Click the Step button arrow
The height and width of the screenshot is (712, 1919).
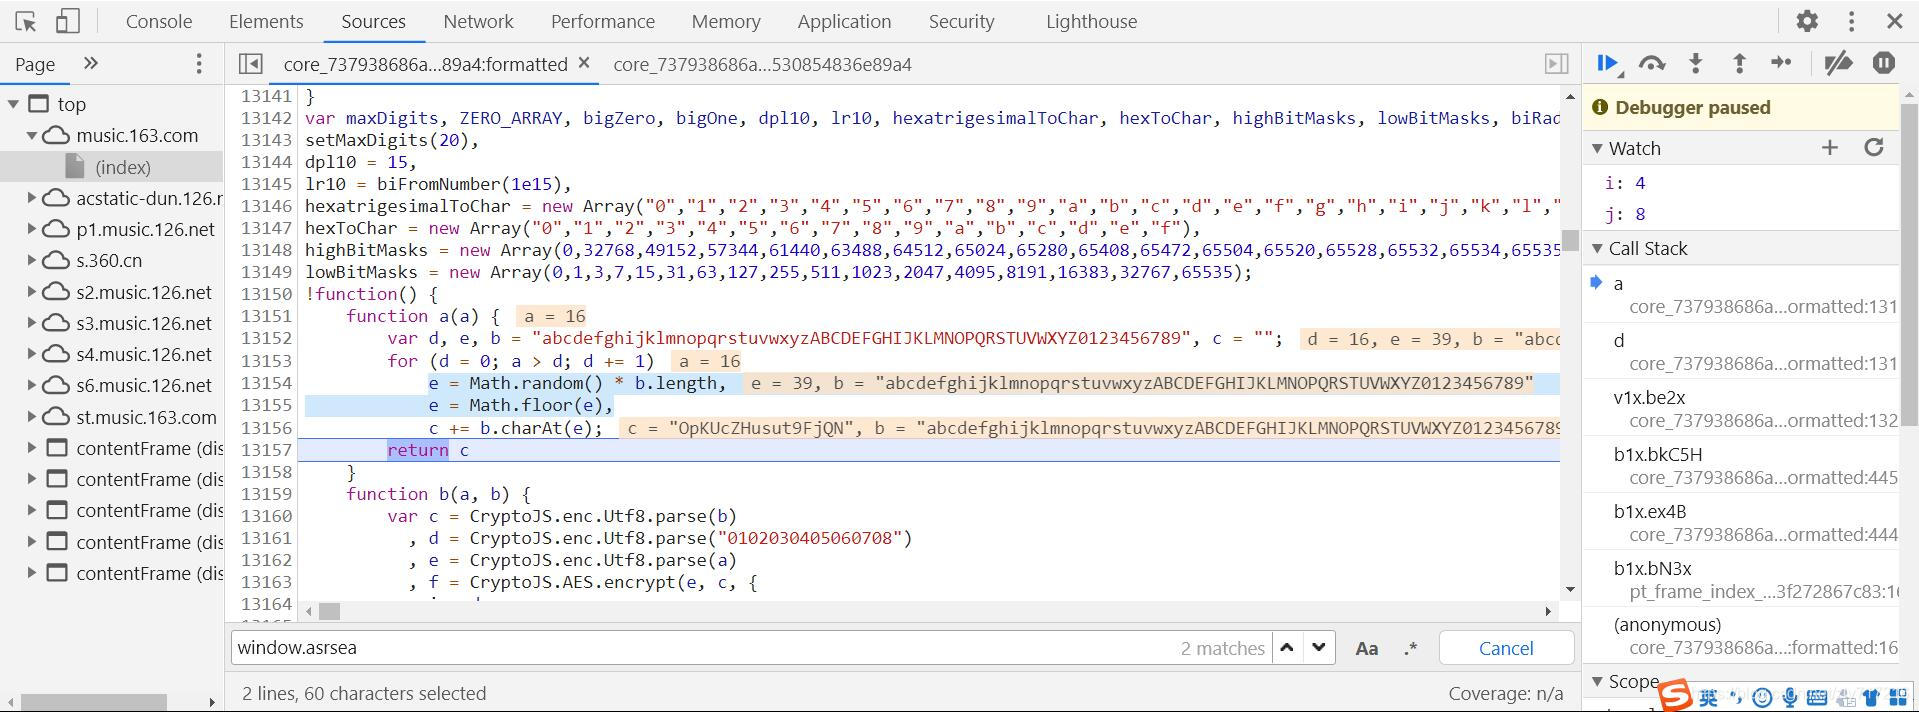click(x=1782, y=63)
